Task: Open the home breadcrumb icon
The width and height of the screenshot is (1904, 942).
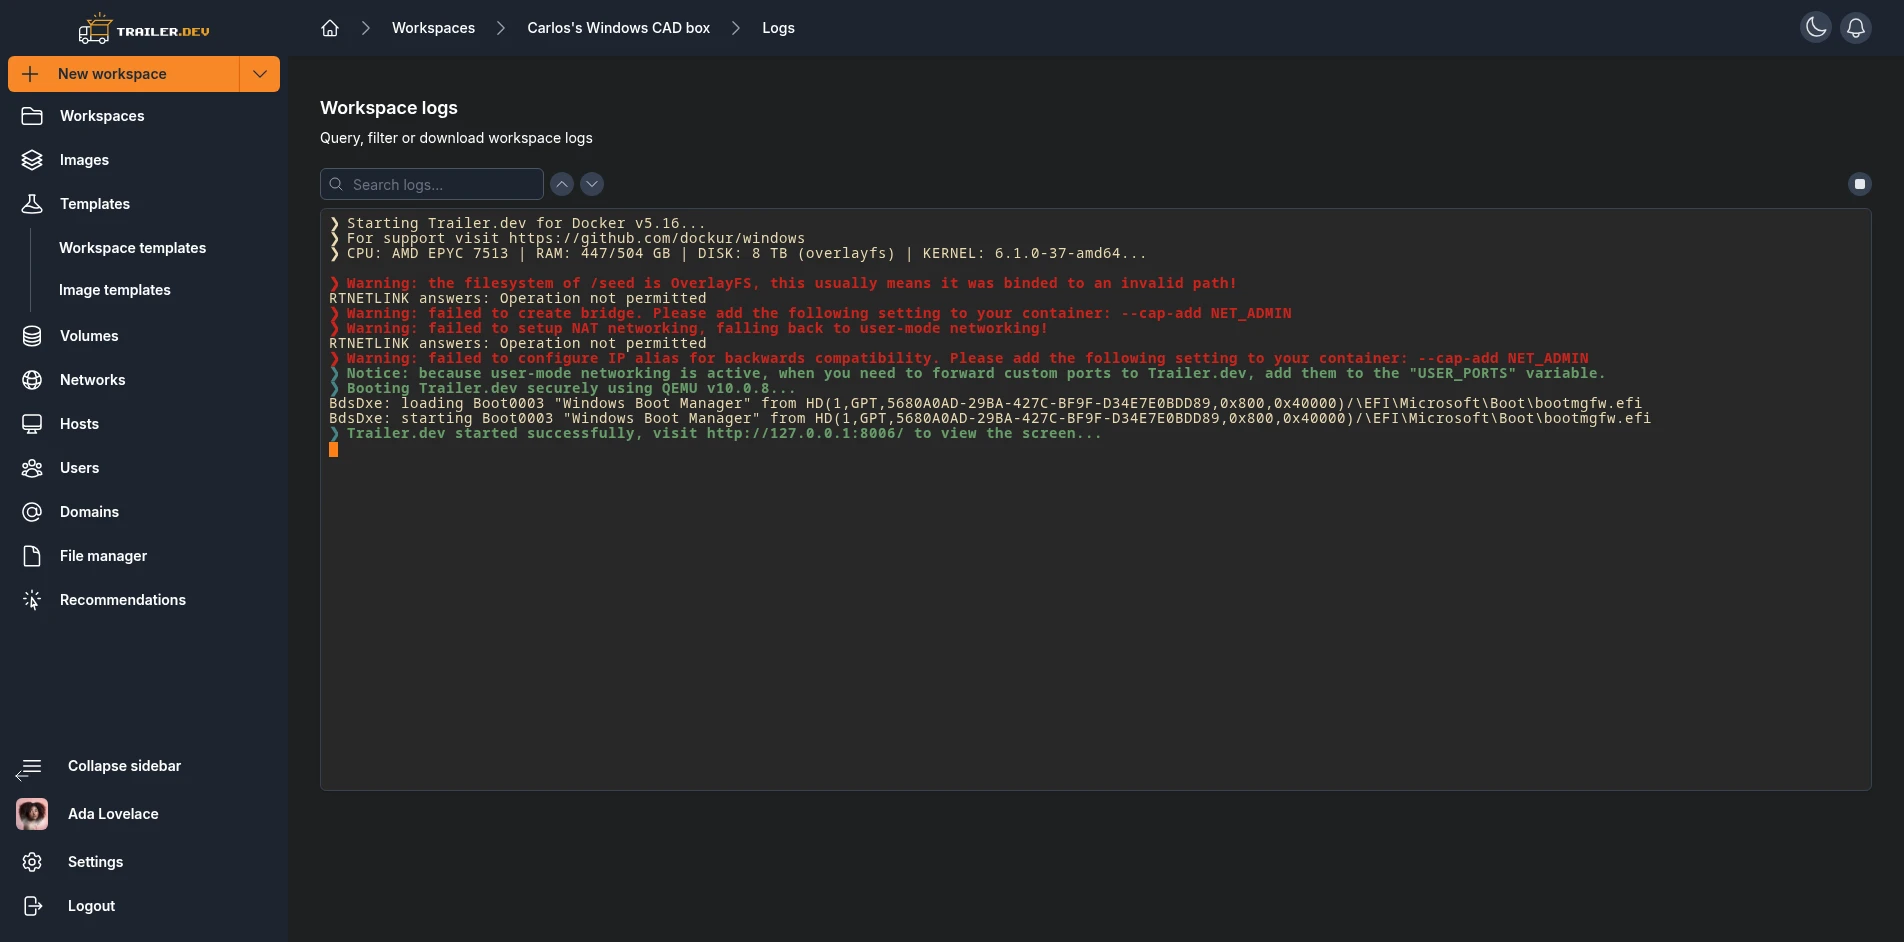Action: [330, 28]
